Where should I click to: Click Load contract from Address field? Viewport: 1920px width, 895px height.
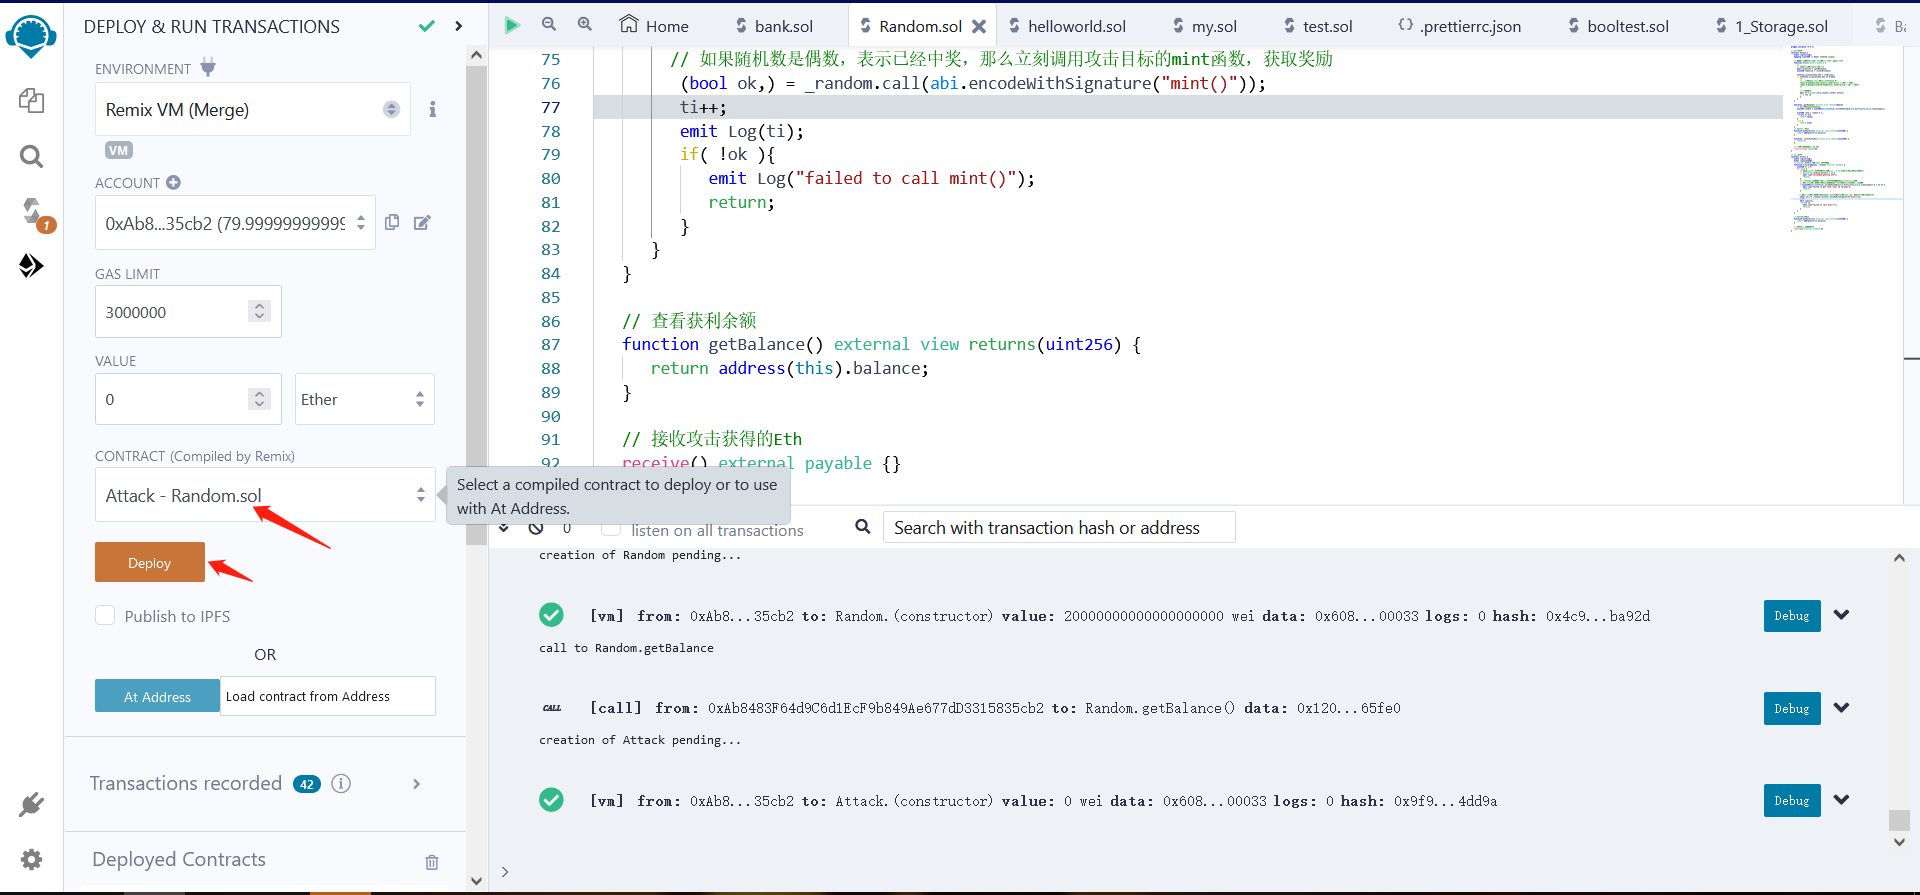click(328, 696)
